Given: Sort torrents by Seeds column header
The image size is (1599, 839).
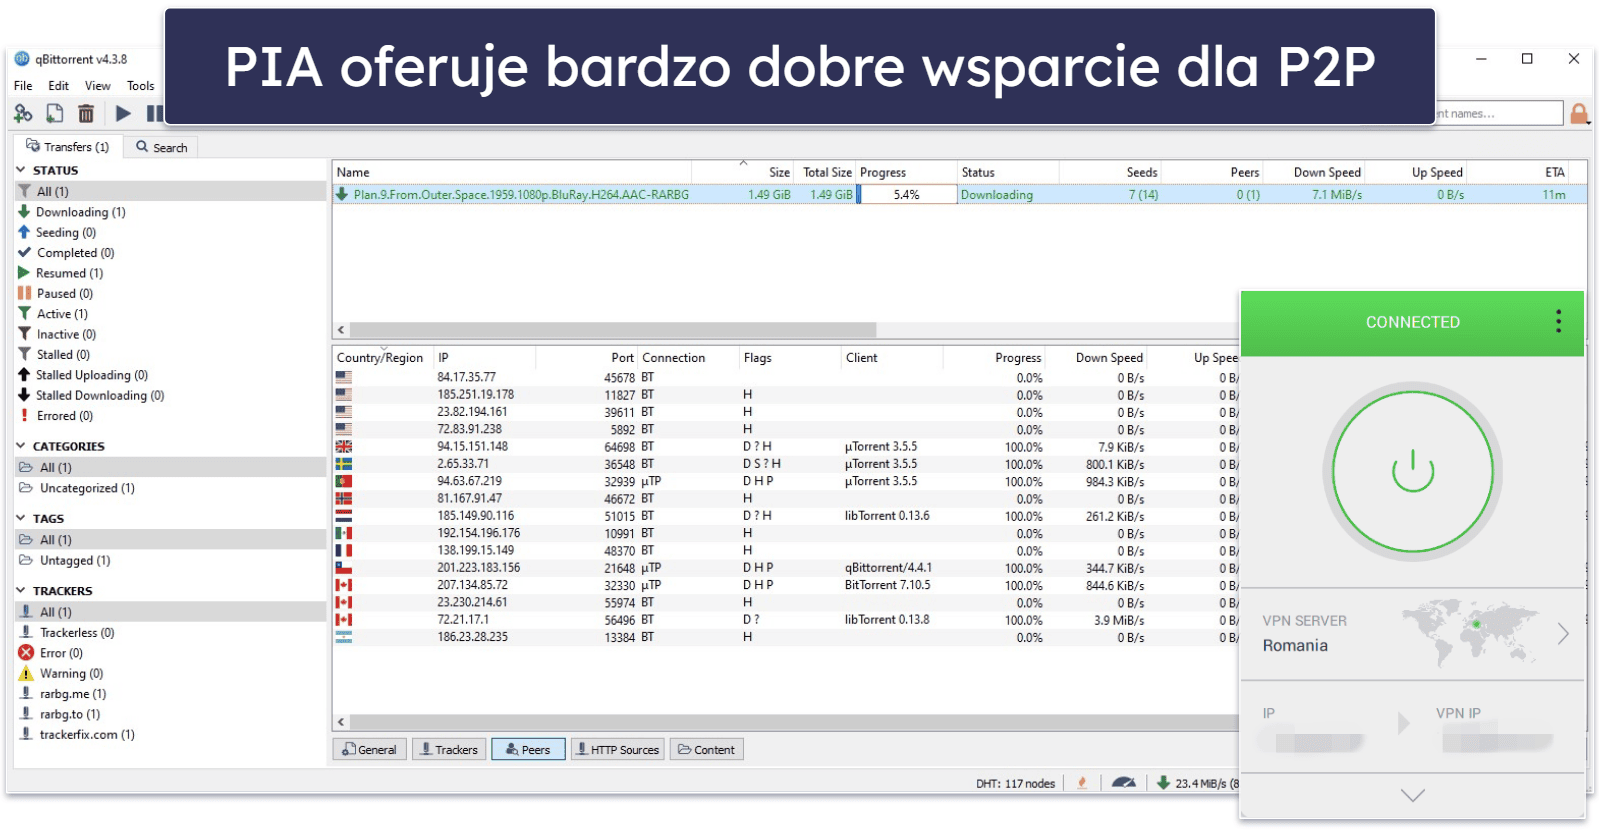Looking at the screenshot, I should [x=1111, y=172].
